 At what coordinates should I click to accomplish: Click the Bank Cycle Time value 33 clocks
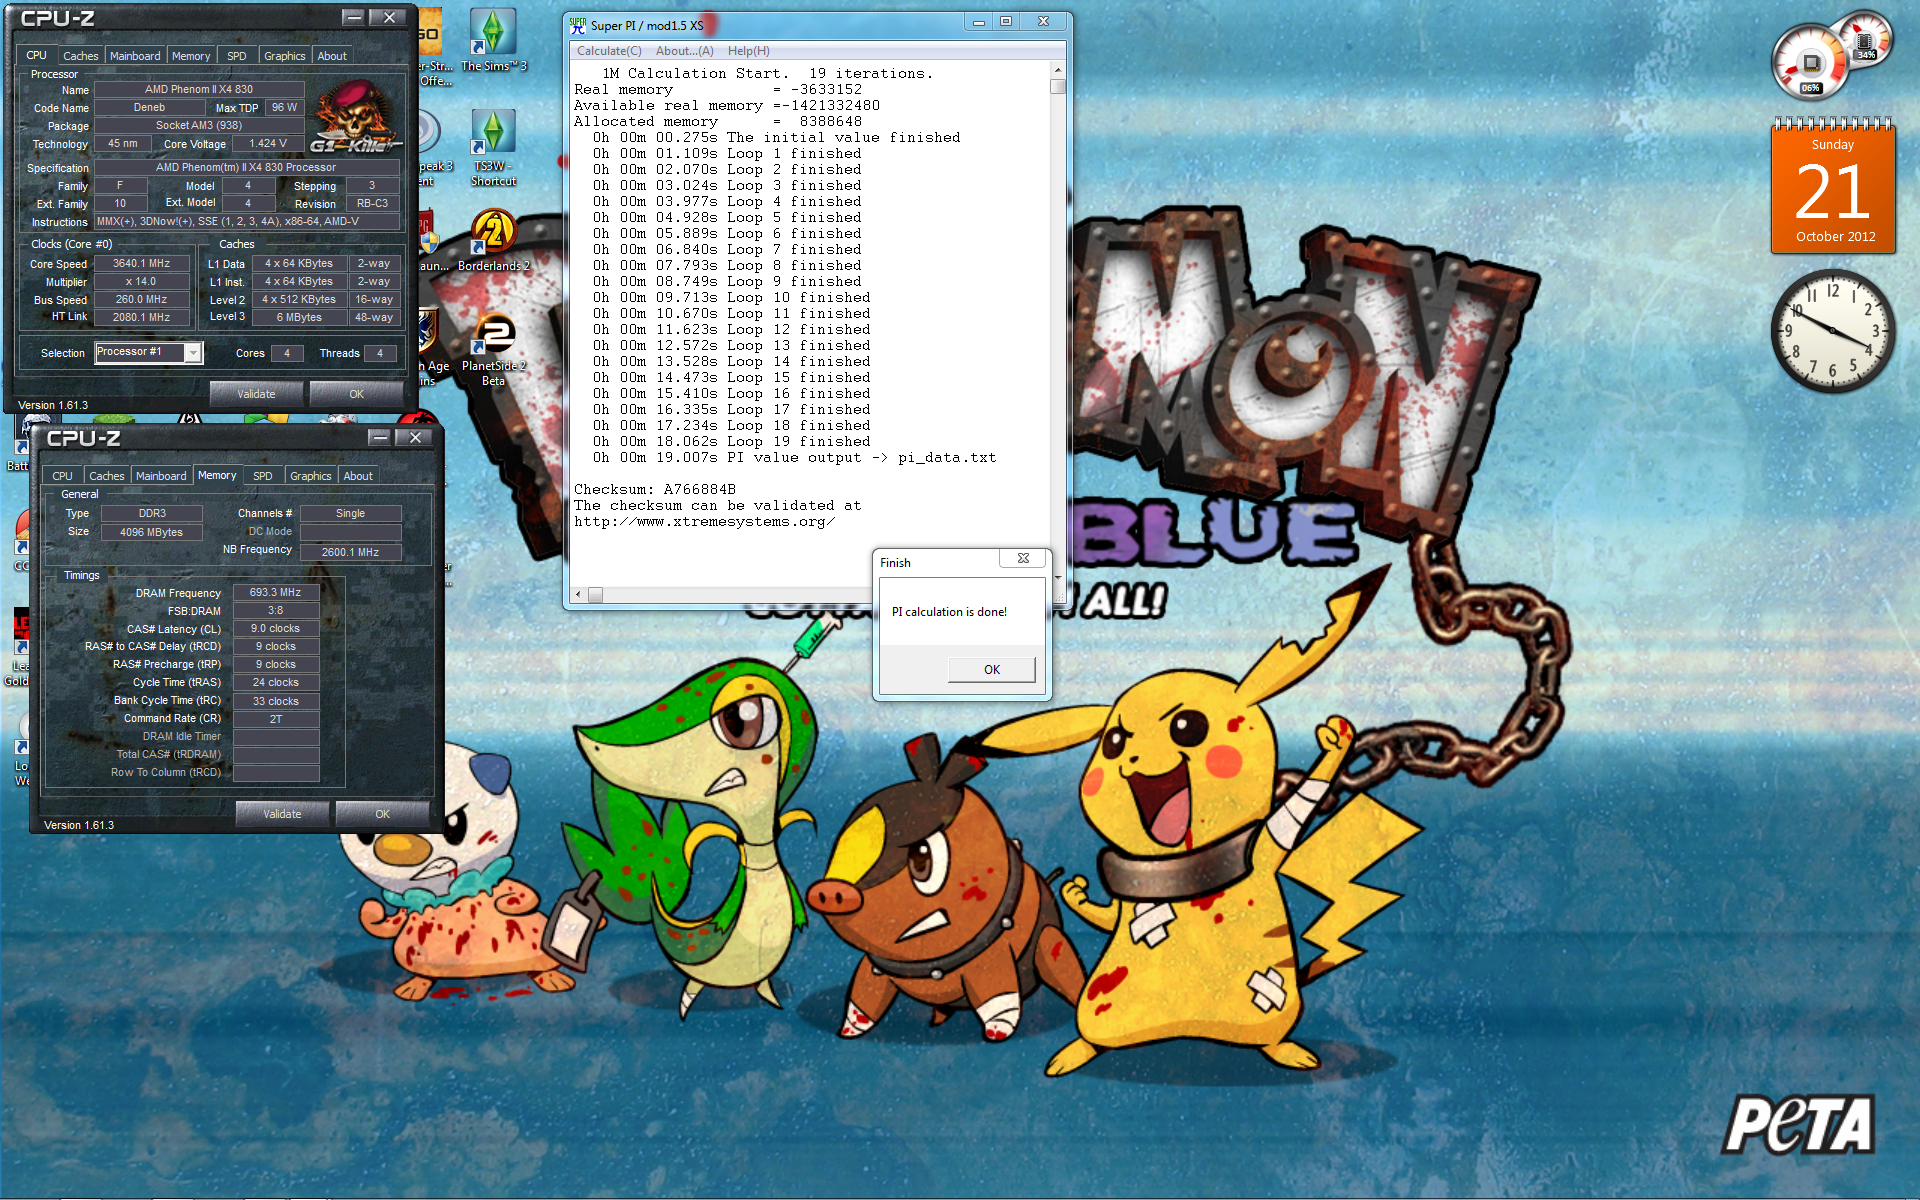[x=276, y=702]
